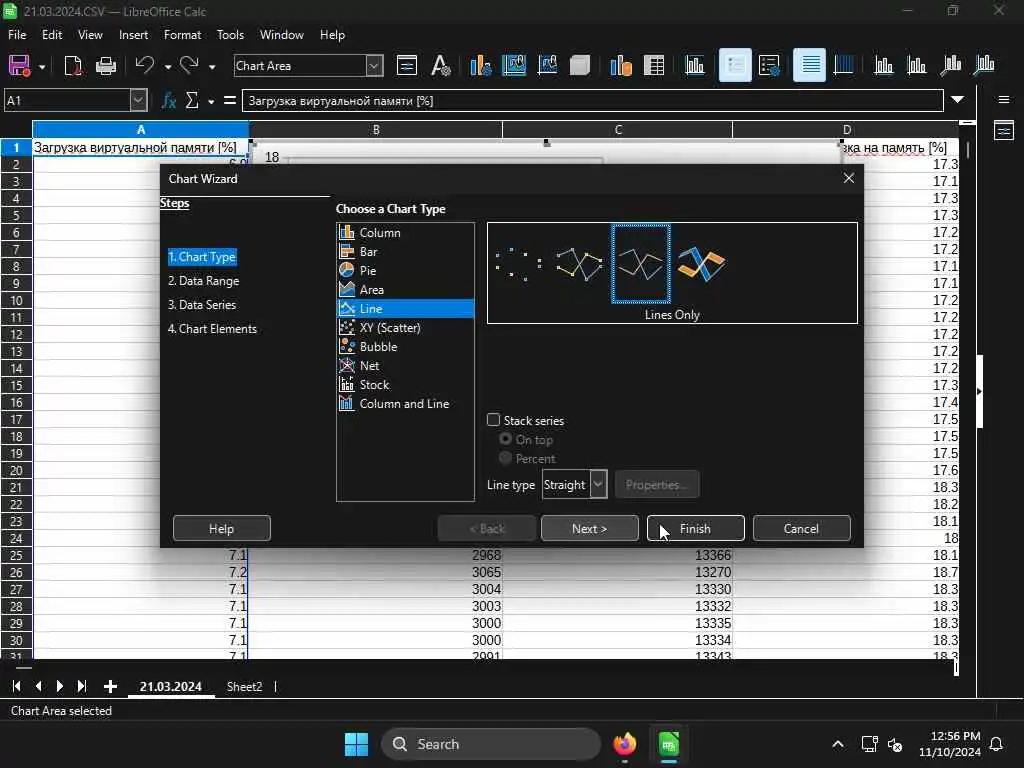Open the Sum function dropdown arrow
This screenshot has width=1024, height=768.
pyautogui.click(x=211, y=101)
